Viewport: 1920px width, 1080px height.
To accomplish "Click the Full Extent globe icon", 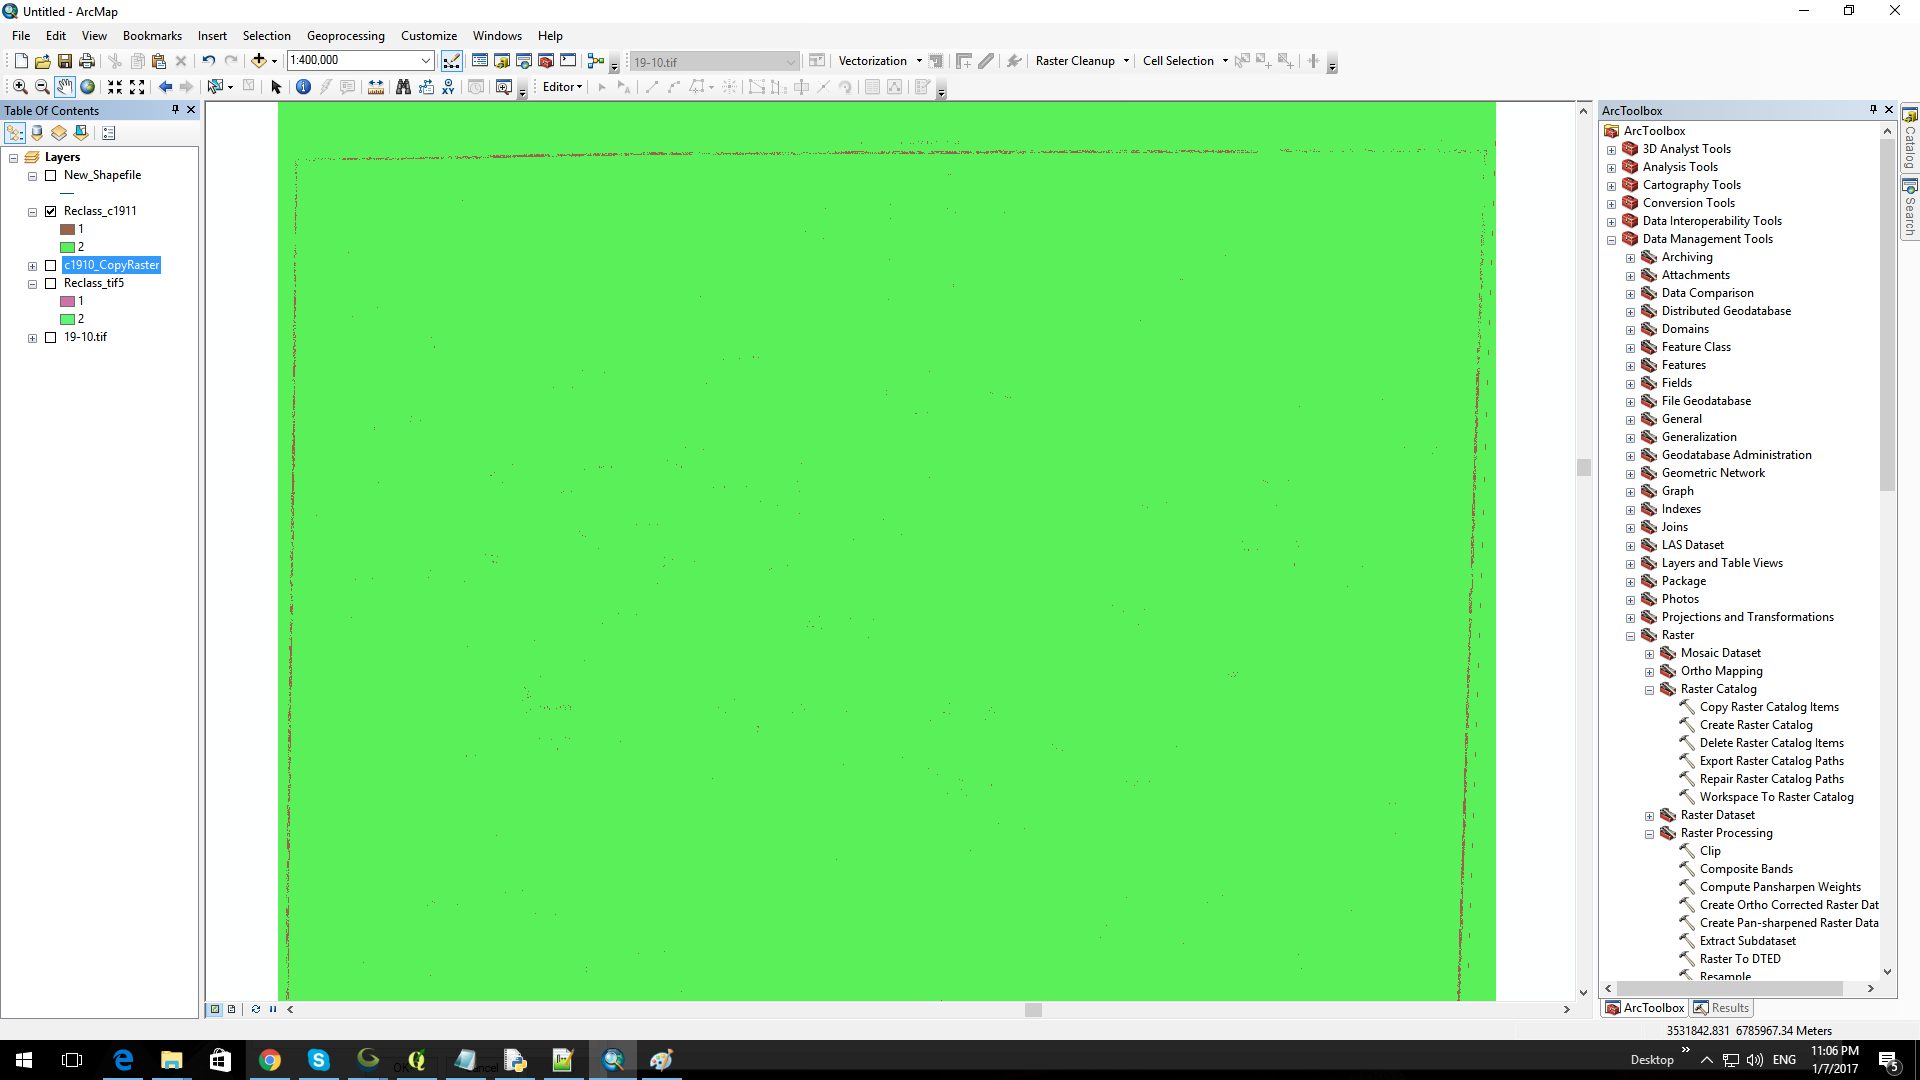I will point(88,87).
